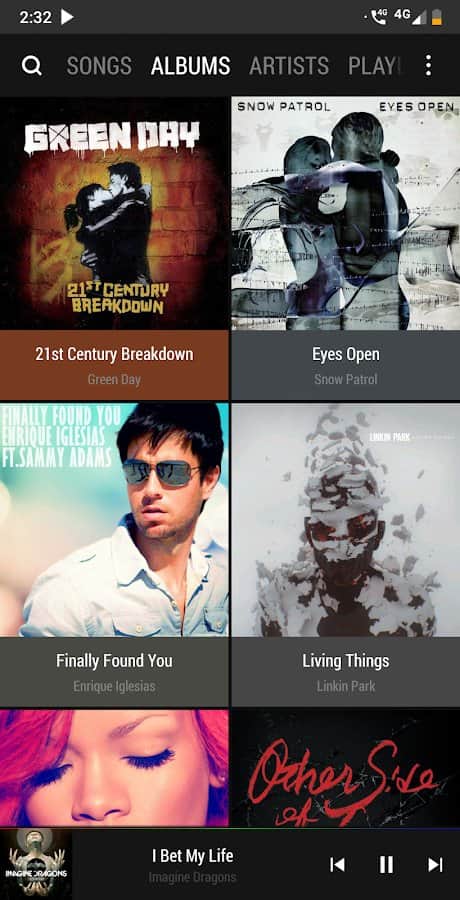Image resolution: width=460 pixels, height=900 pixels.
Task: Open I Bet My Life now-playing title
Action: pos(192,856)
